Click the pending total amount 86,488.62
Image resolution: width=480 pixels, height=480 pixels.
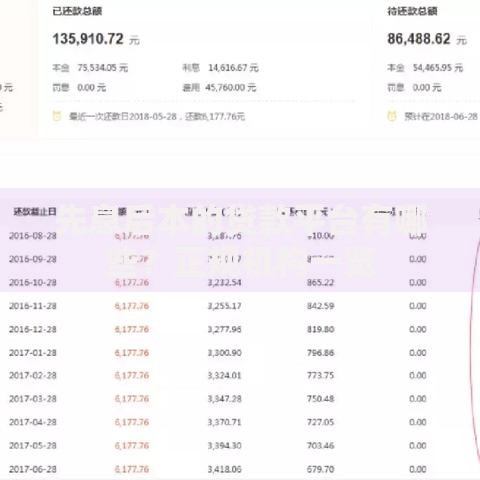coord(419,39)
